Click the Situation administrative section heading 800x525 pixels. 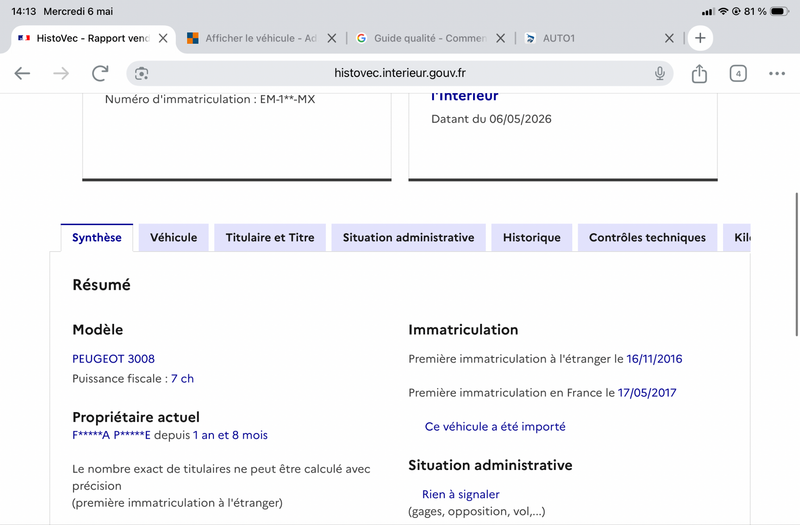tap(490, 465)
